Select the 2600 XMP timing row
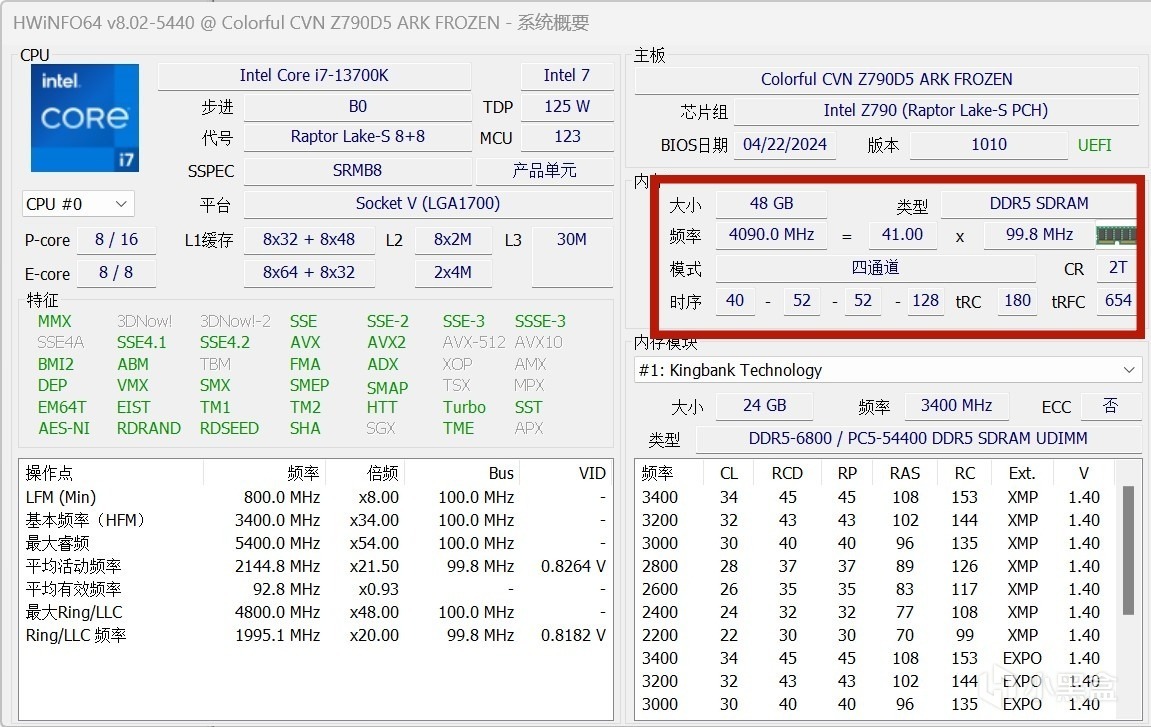1151x727 pixels. point(876,590)
